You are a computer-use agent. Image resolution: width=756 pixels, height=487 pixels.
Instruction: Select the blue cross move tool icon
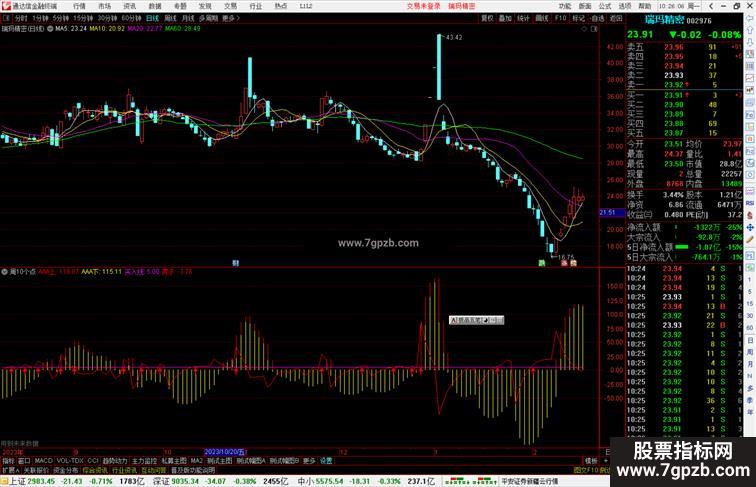(x=750, y=227)
